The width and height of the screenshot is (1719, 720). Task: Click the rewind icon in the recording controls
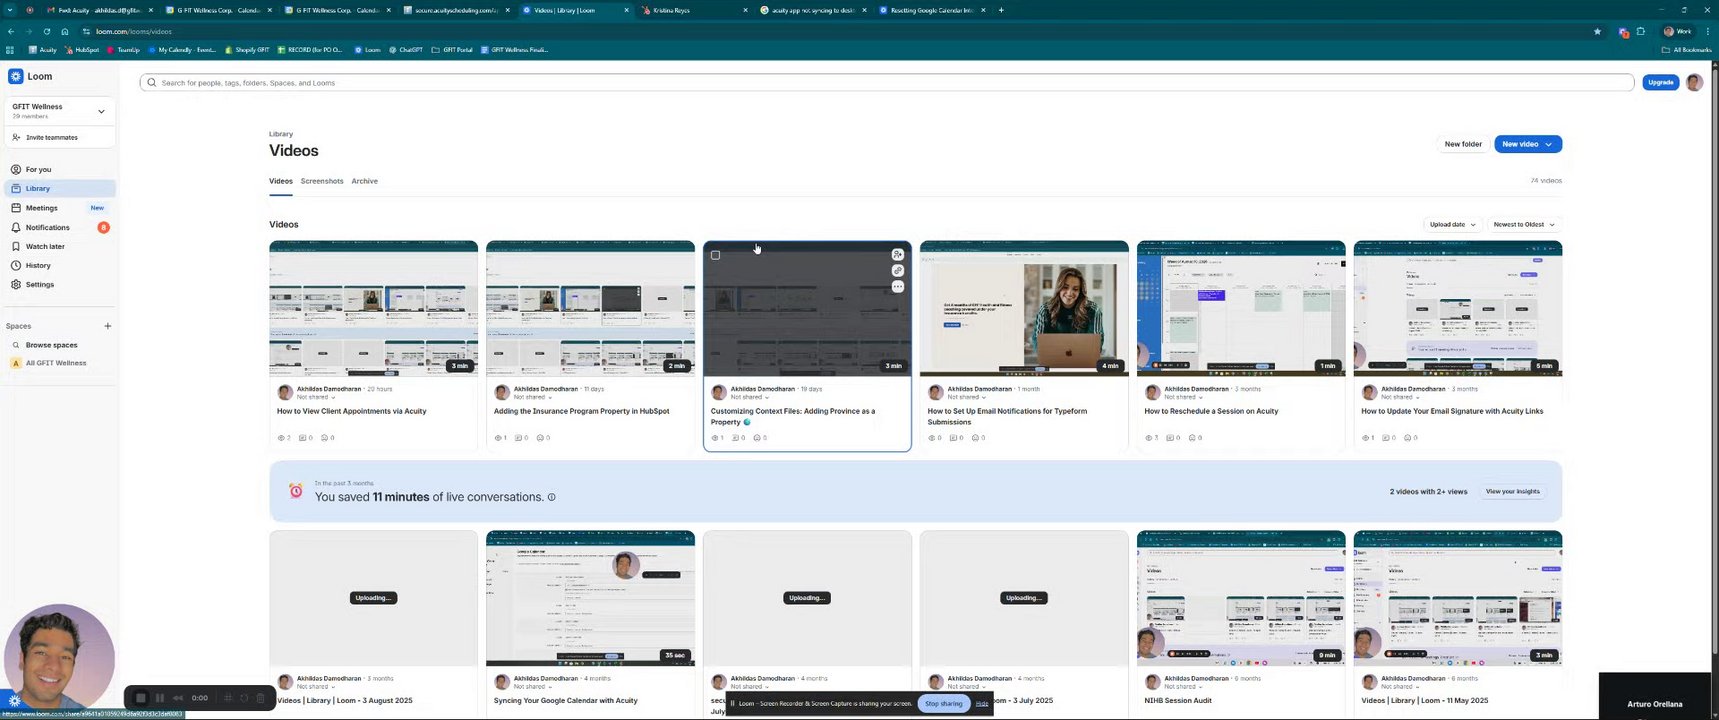pos(178,698)
